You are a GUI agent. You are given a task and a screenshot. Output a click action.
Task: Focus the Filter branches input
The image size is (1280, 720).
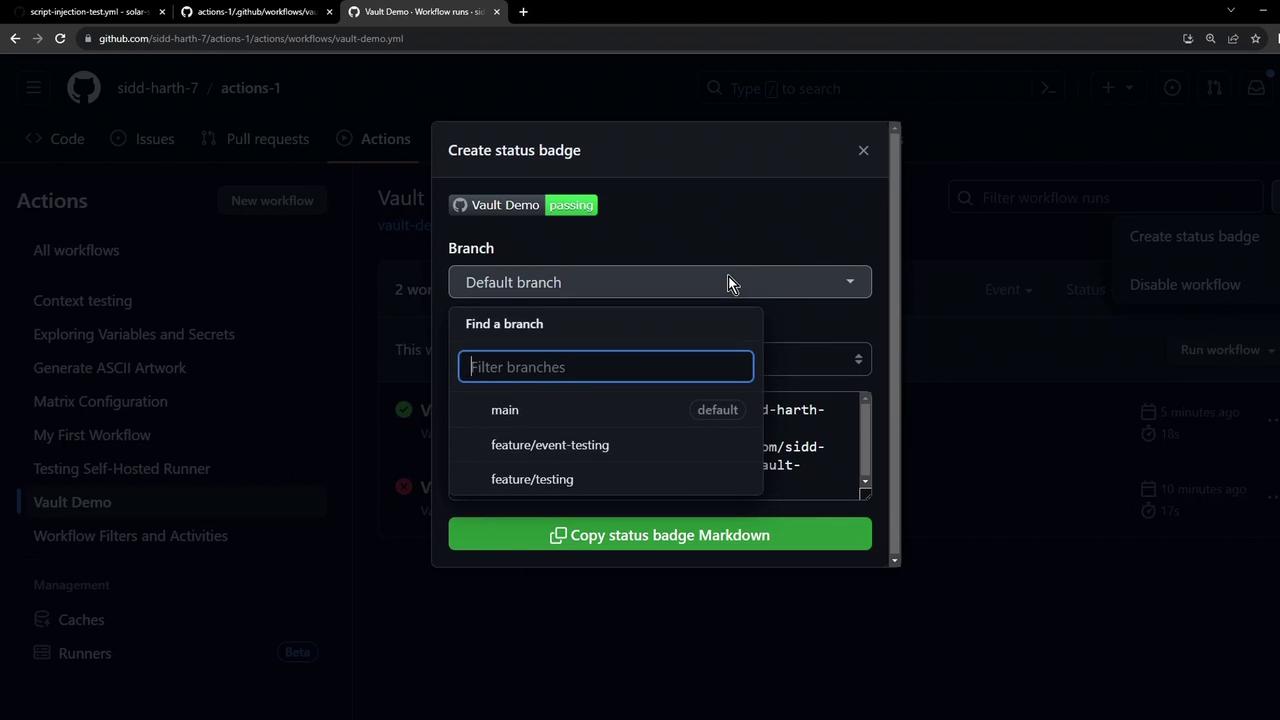point(606,367)
